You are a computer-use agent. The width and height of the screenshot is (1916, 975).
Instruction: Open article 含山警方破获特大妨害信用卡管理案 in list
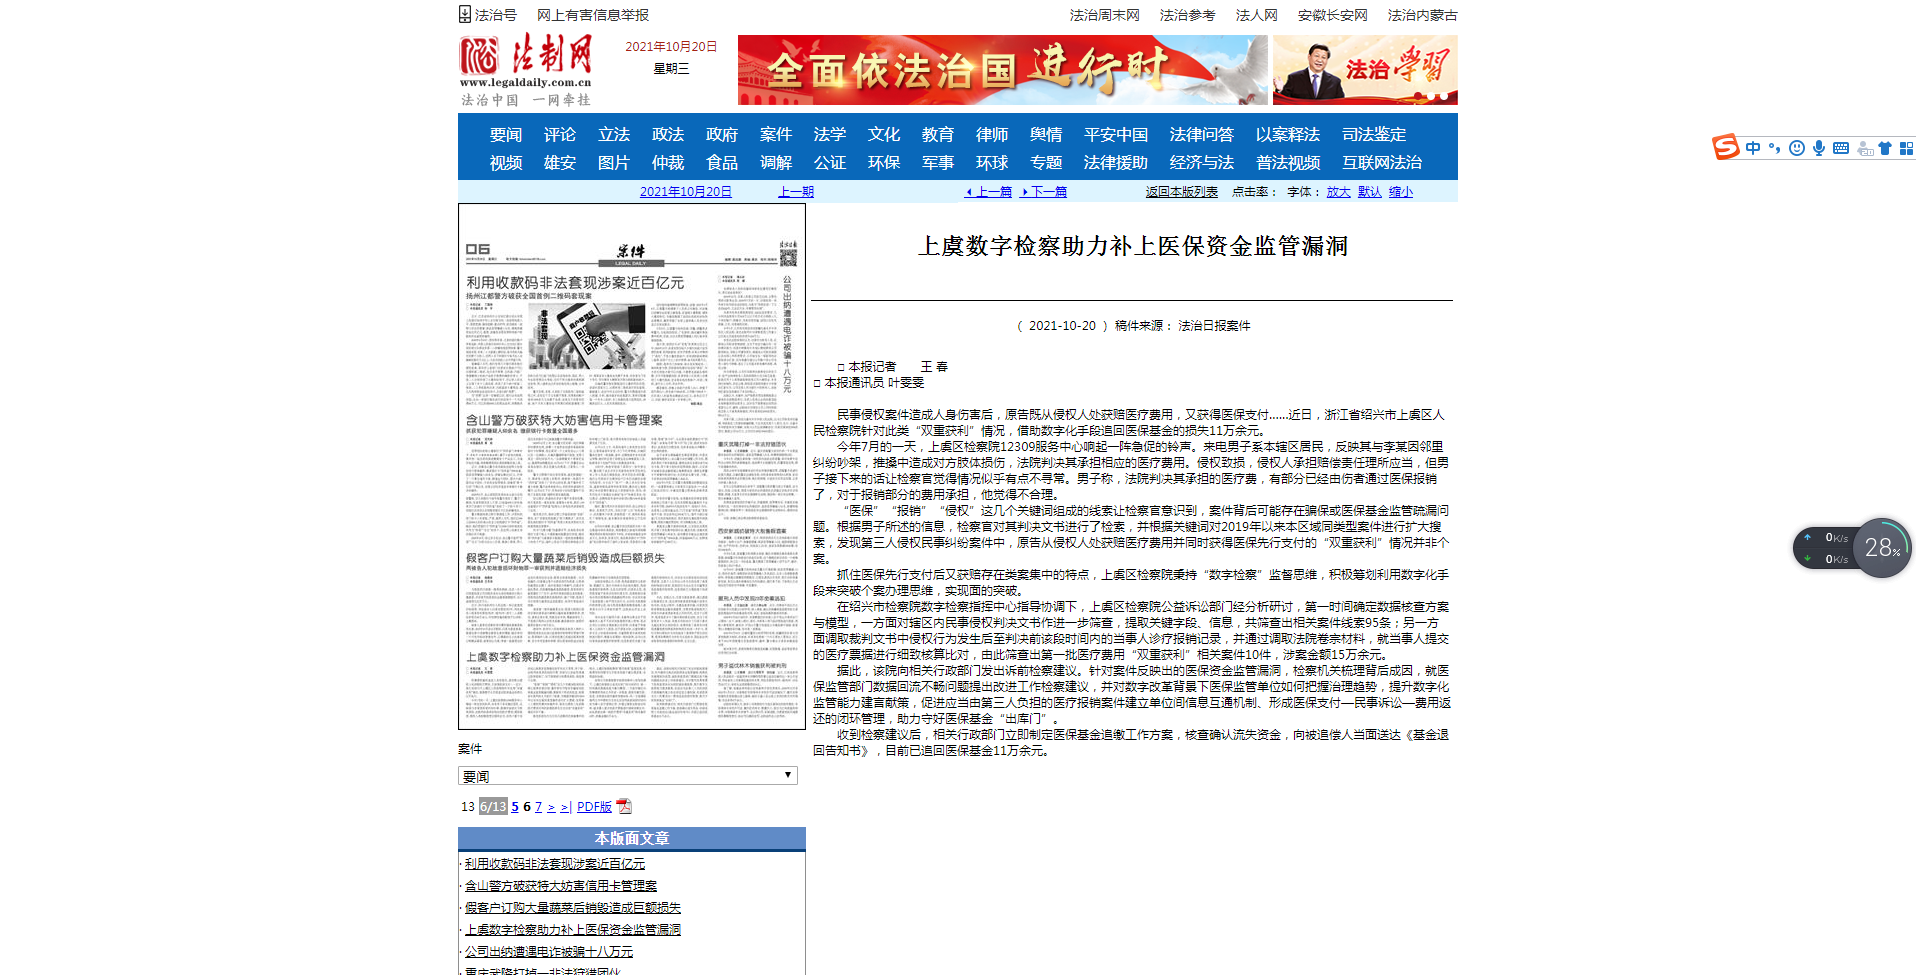561,886
